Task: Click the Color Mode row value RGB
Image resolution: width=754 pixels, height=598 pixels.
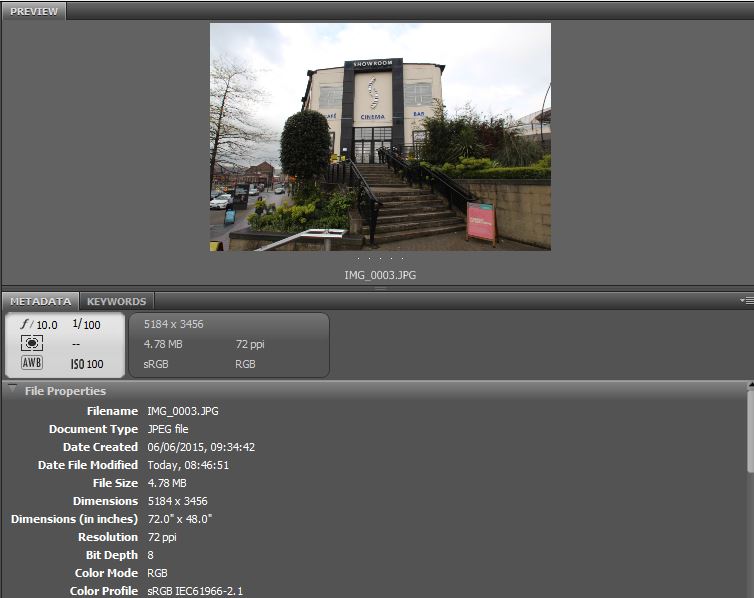Action: click(x=157, y=573)
